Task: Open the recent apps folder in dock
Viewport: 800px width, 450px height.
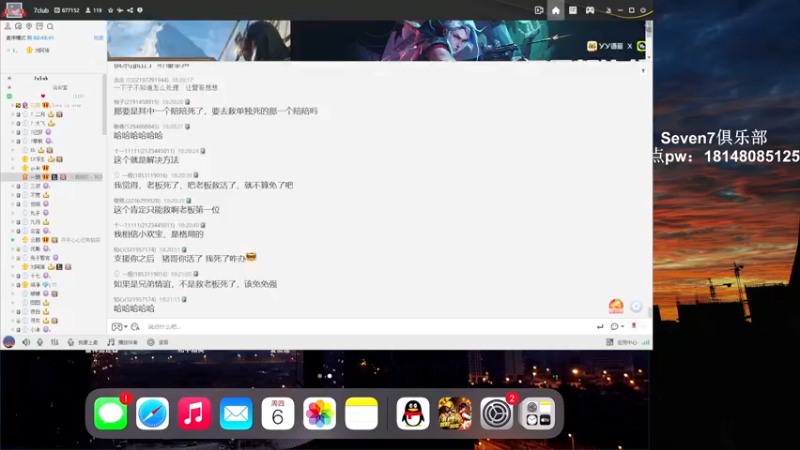Action: pyautogui.click(x=538, y=413)
